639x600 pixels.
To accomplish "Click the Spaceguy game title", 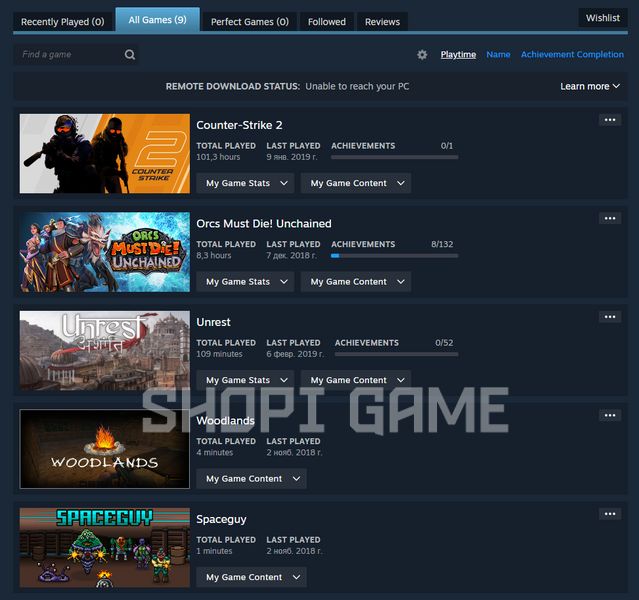I will pos(221,519).
